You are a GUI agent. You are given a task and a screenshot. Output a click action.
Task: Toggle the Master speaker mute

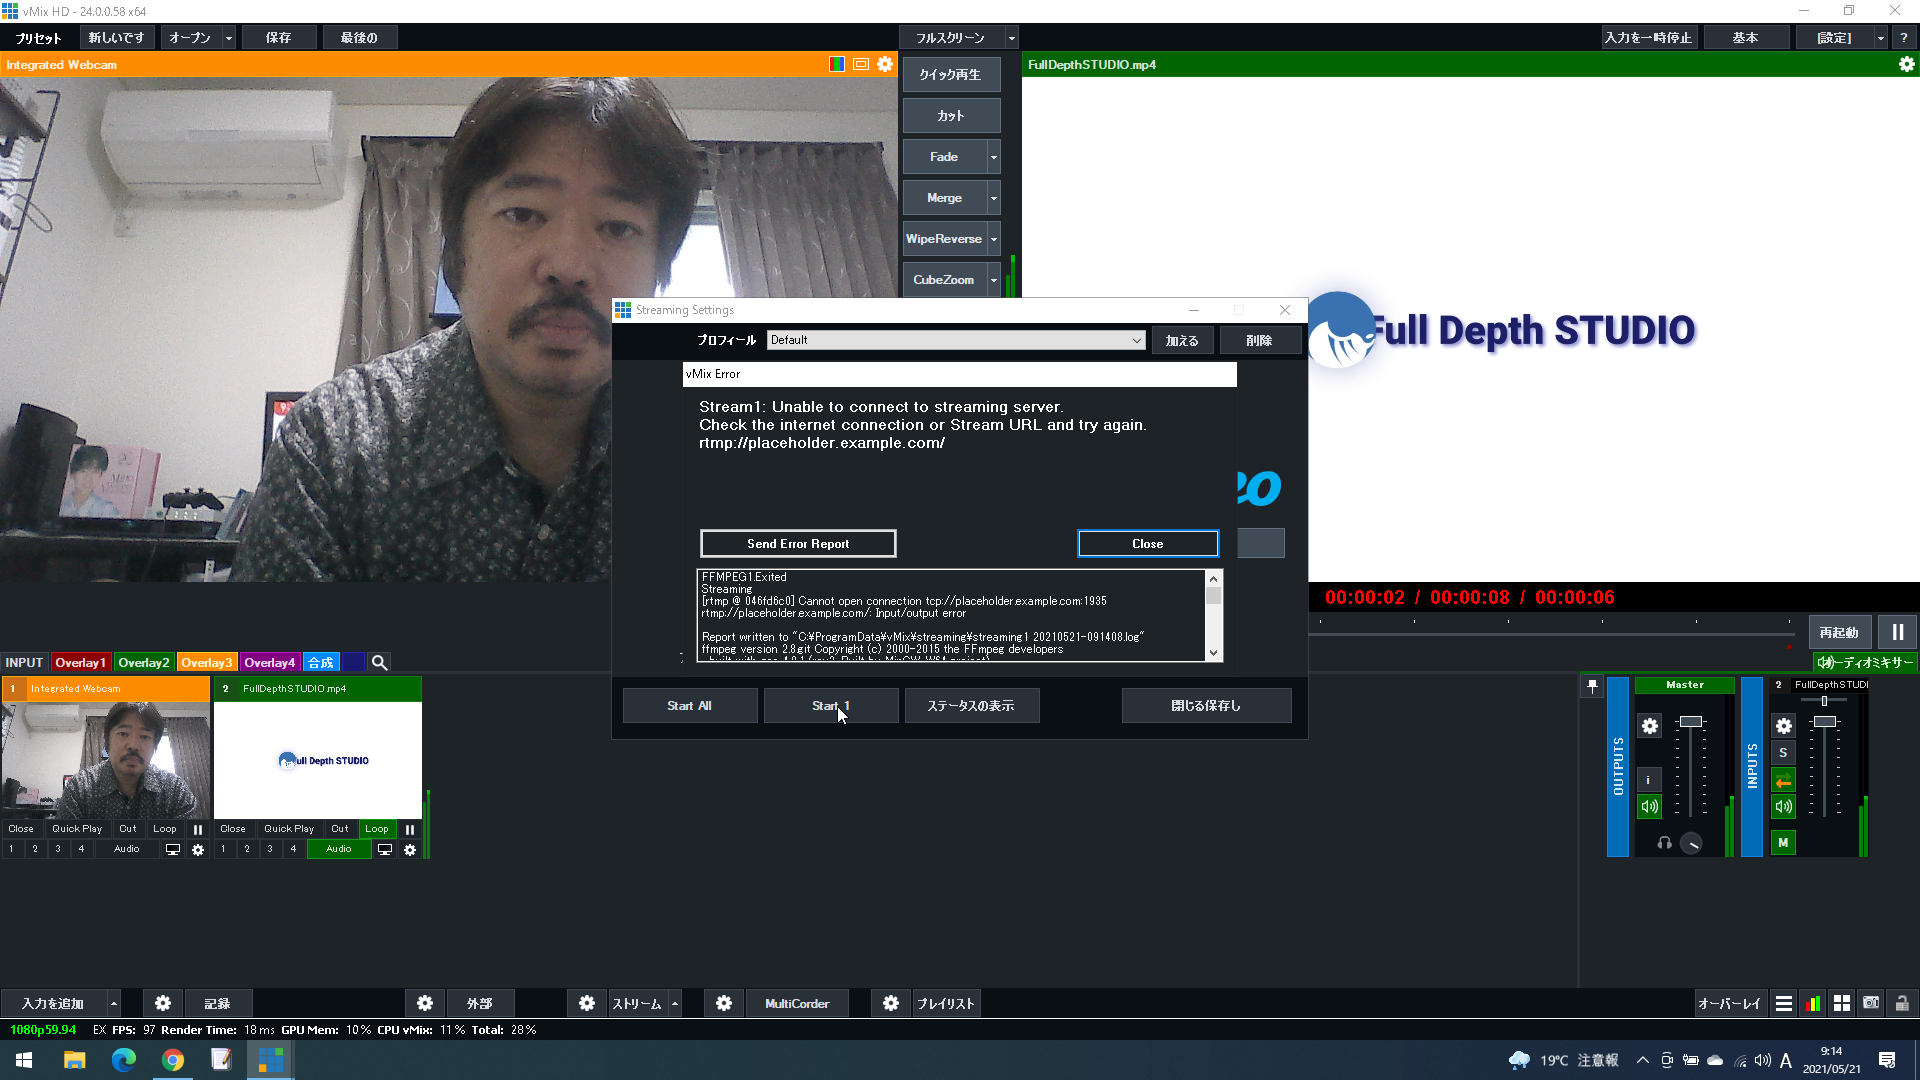(x=1649, y=806)
